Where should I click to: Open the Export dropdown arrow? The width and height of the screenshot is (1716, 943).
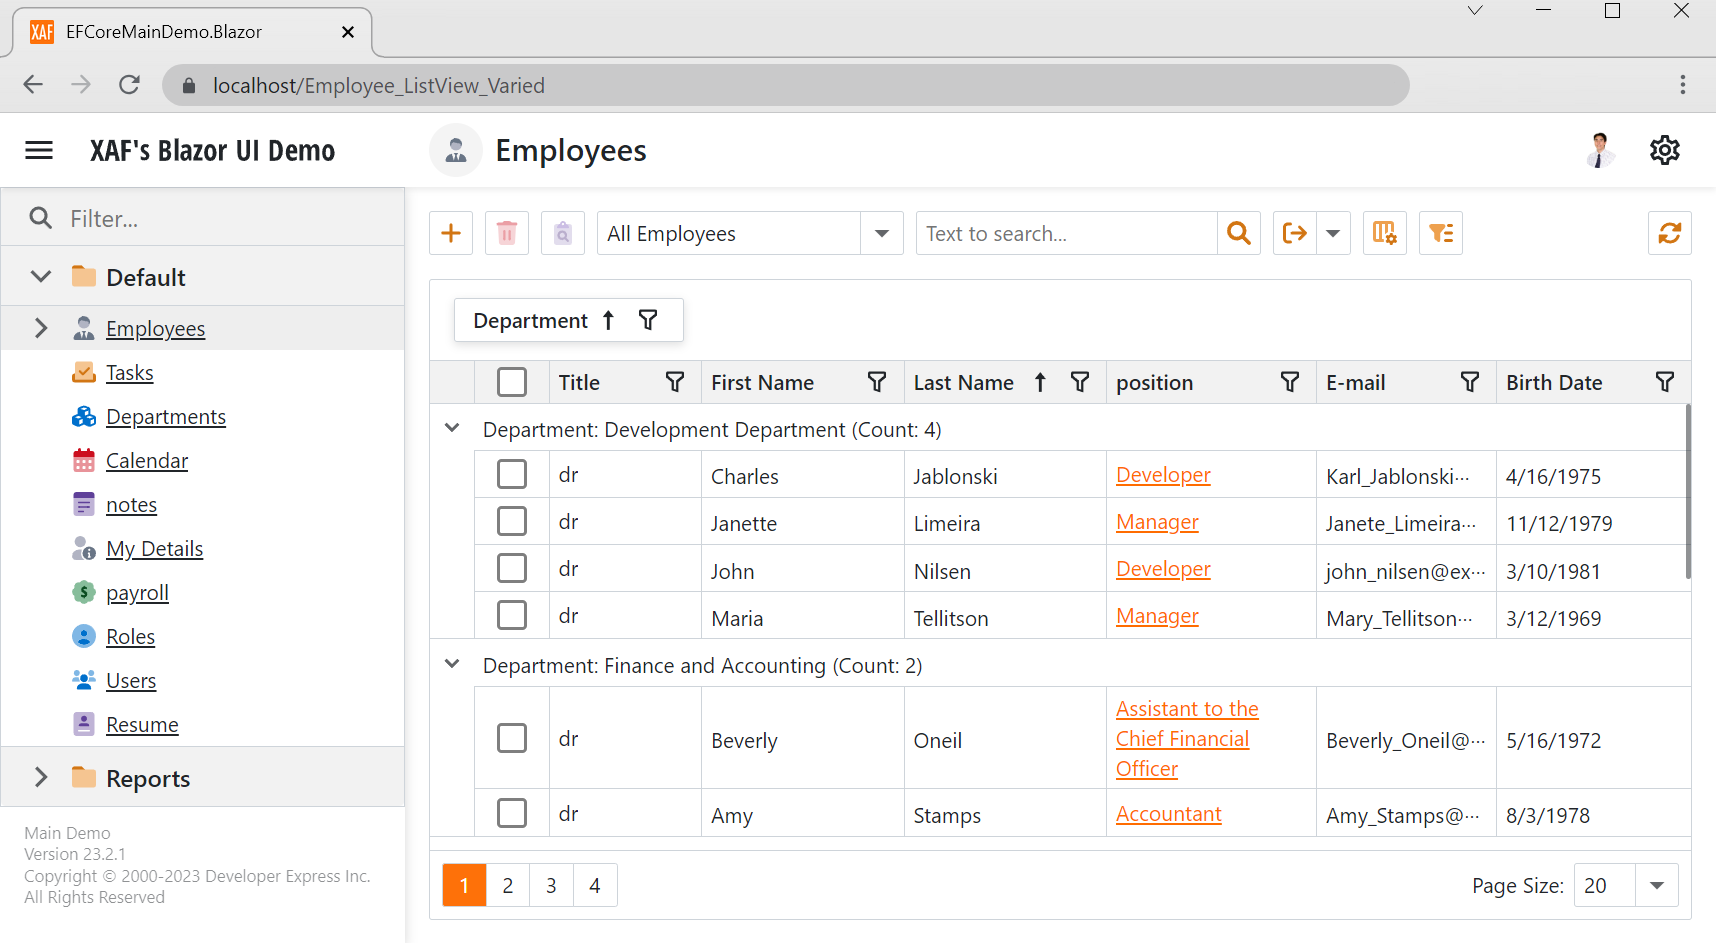tap(1333, 233)
